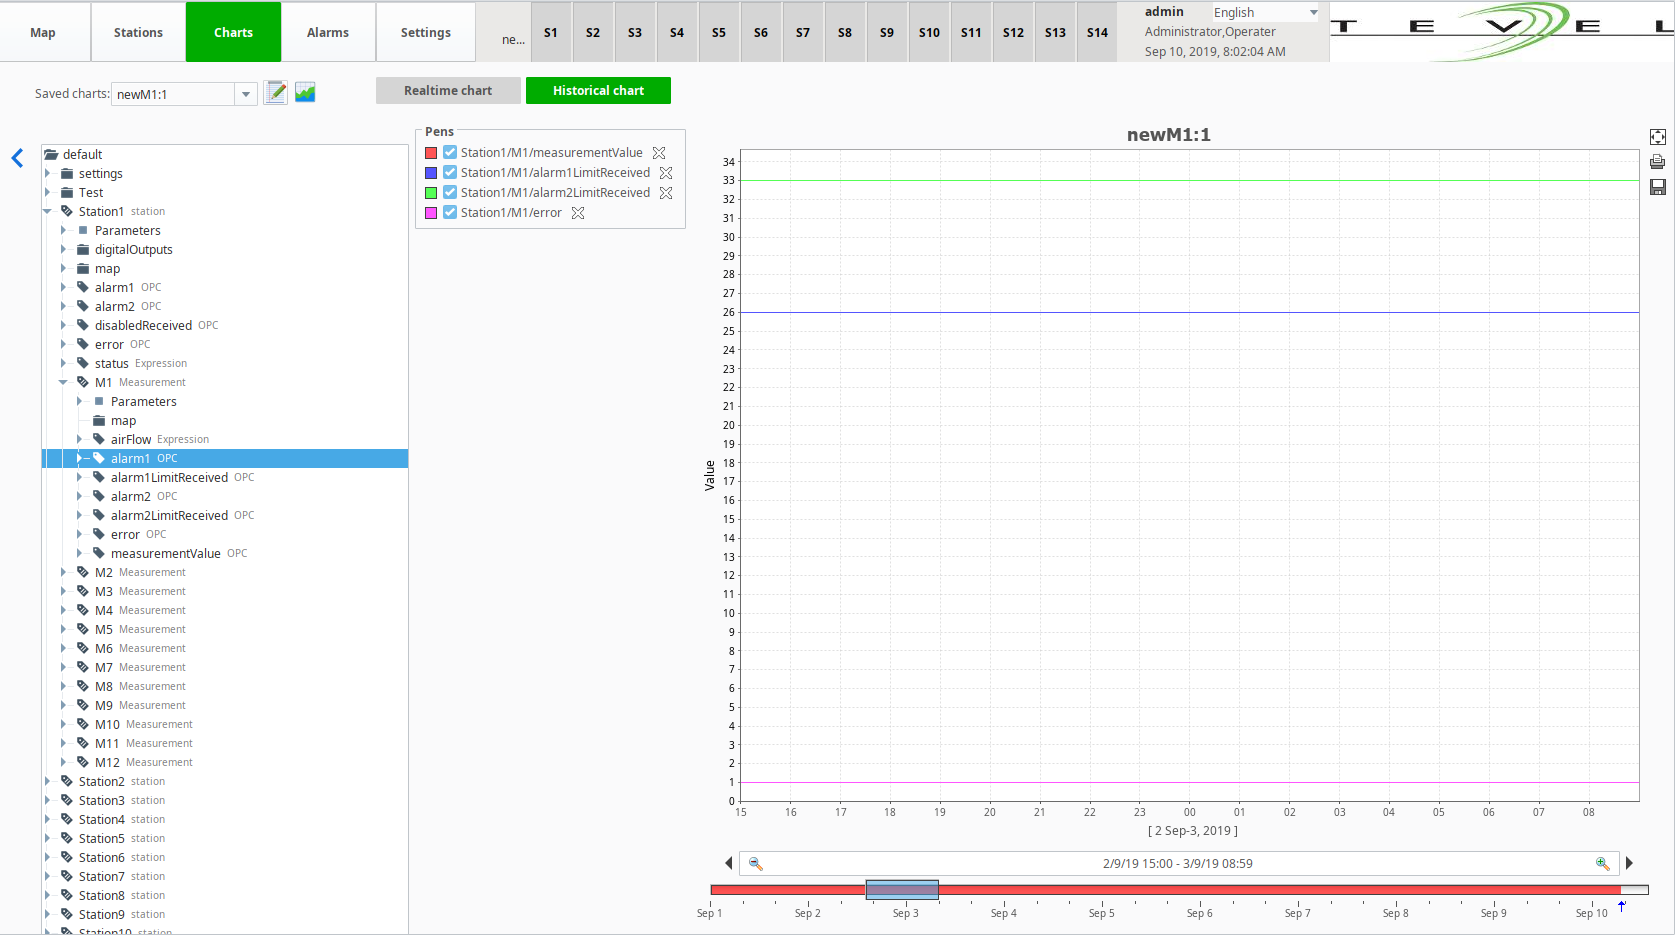
Task: Step time range forward with right arrow
Action: coord(1629,863)
